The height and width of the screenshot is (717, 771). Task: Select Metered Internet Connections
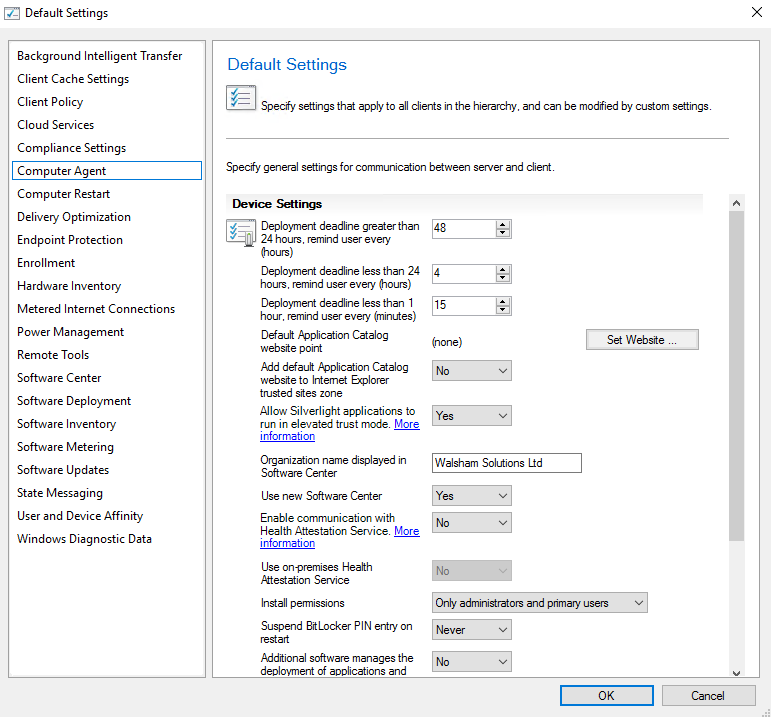click(96, 309)
